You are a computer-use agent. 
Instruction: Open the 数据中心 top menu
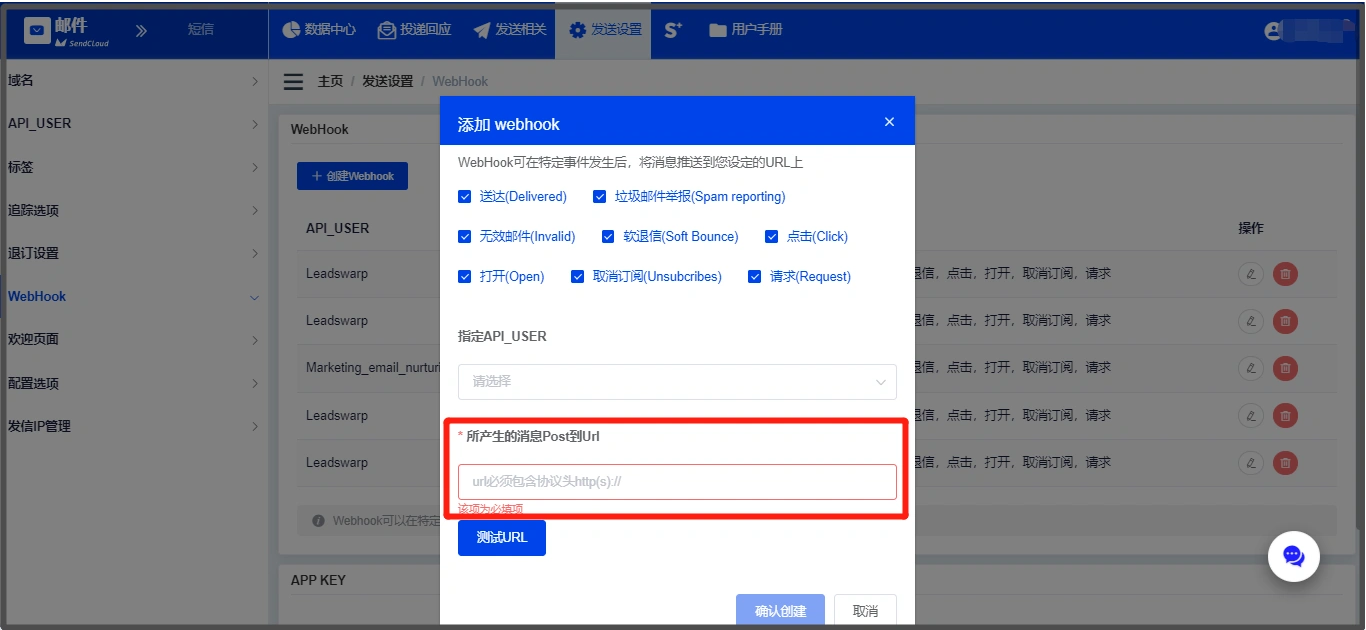pyautogui.click(x=319, y=30)
